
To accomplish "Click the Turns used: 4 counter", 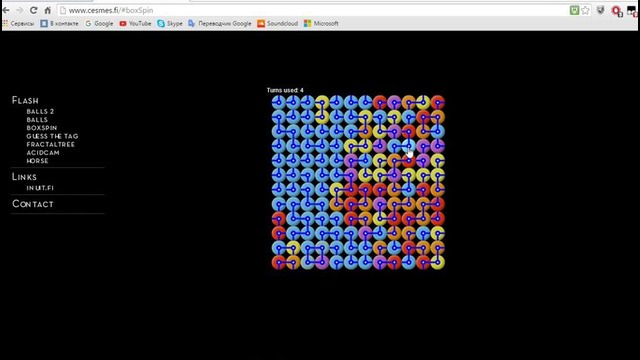I will tap(285, 90).
